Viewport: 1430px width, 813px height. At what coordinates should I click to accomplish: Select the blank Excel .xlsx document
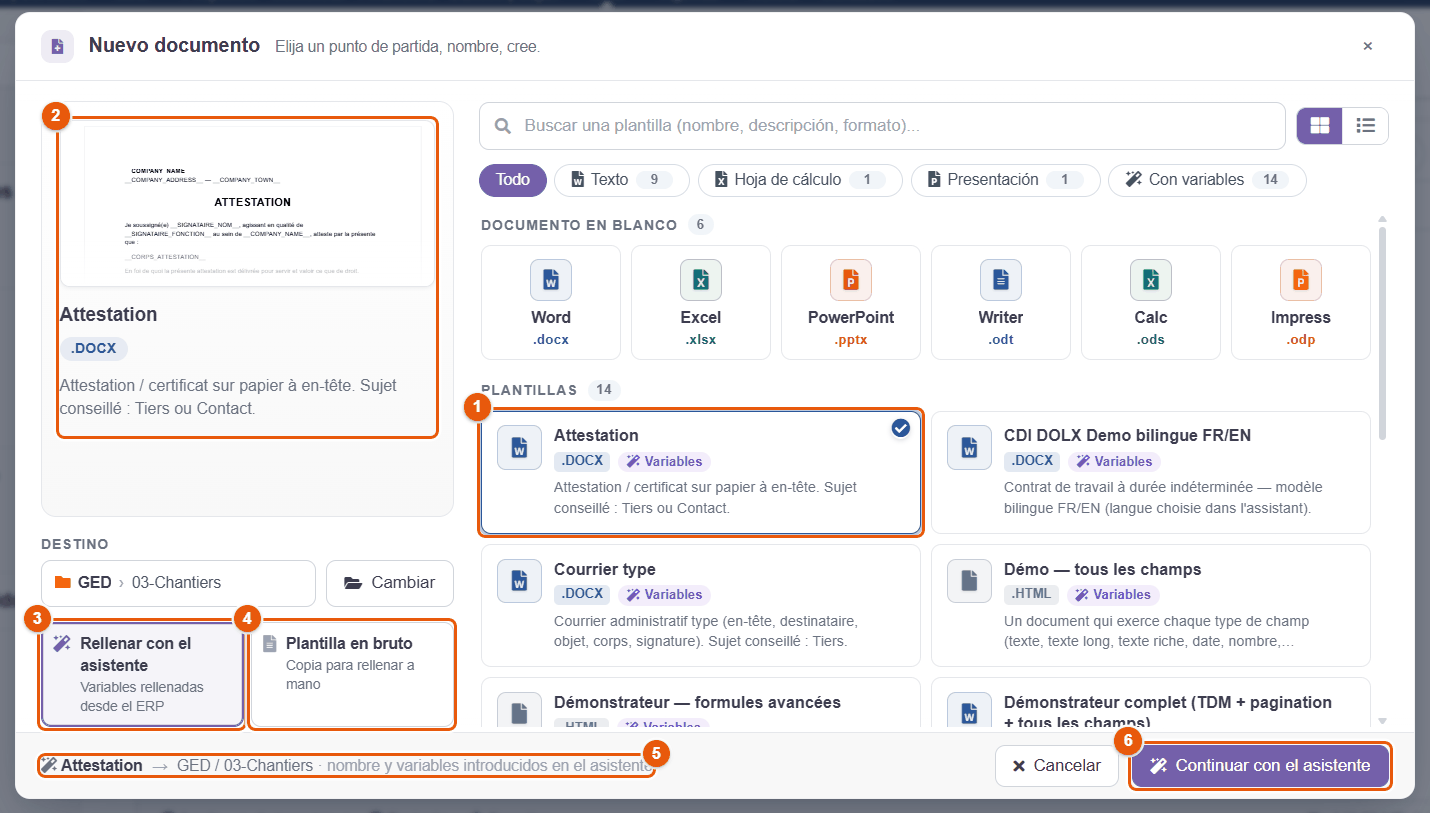pos(701,302)
